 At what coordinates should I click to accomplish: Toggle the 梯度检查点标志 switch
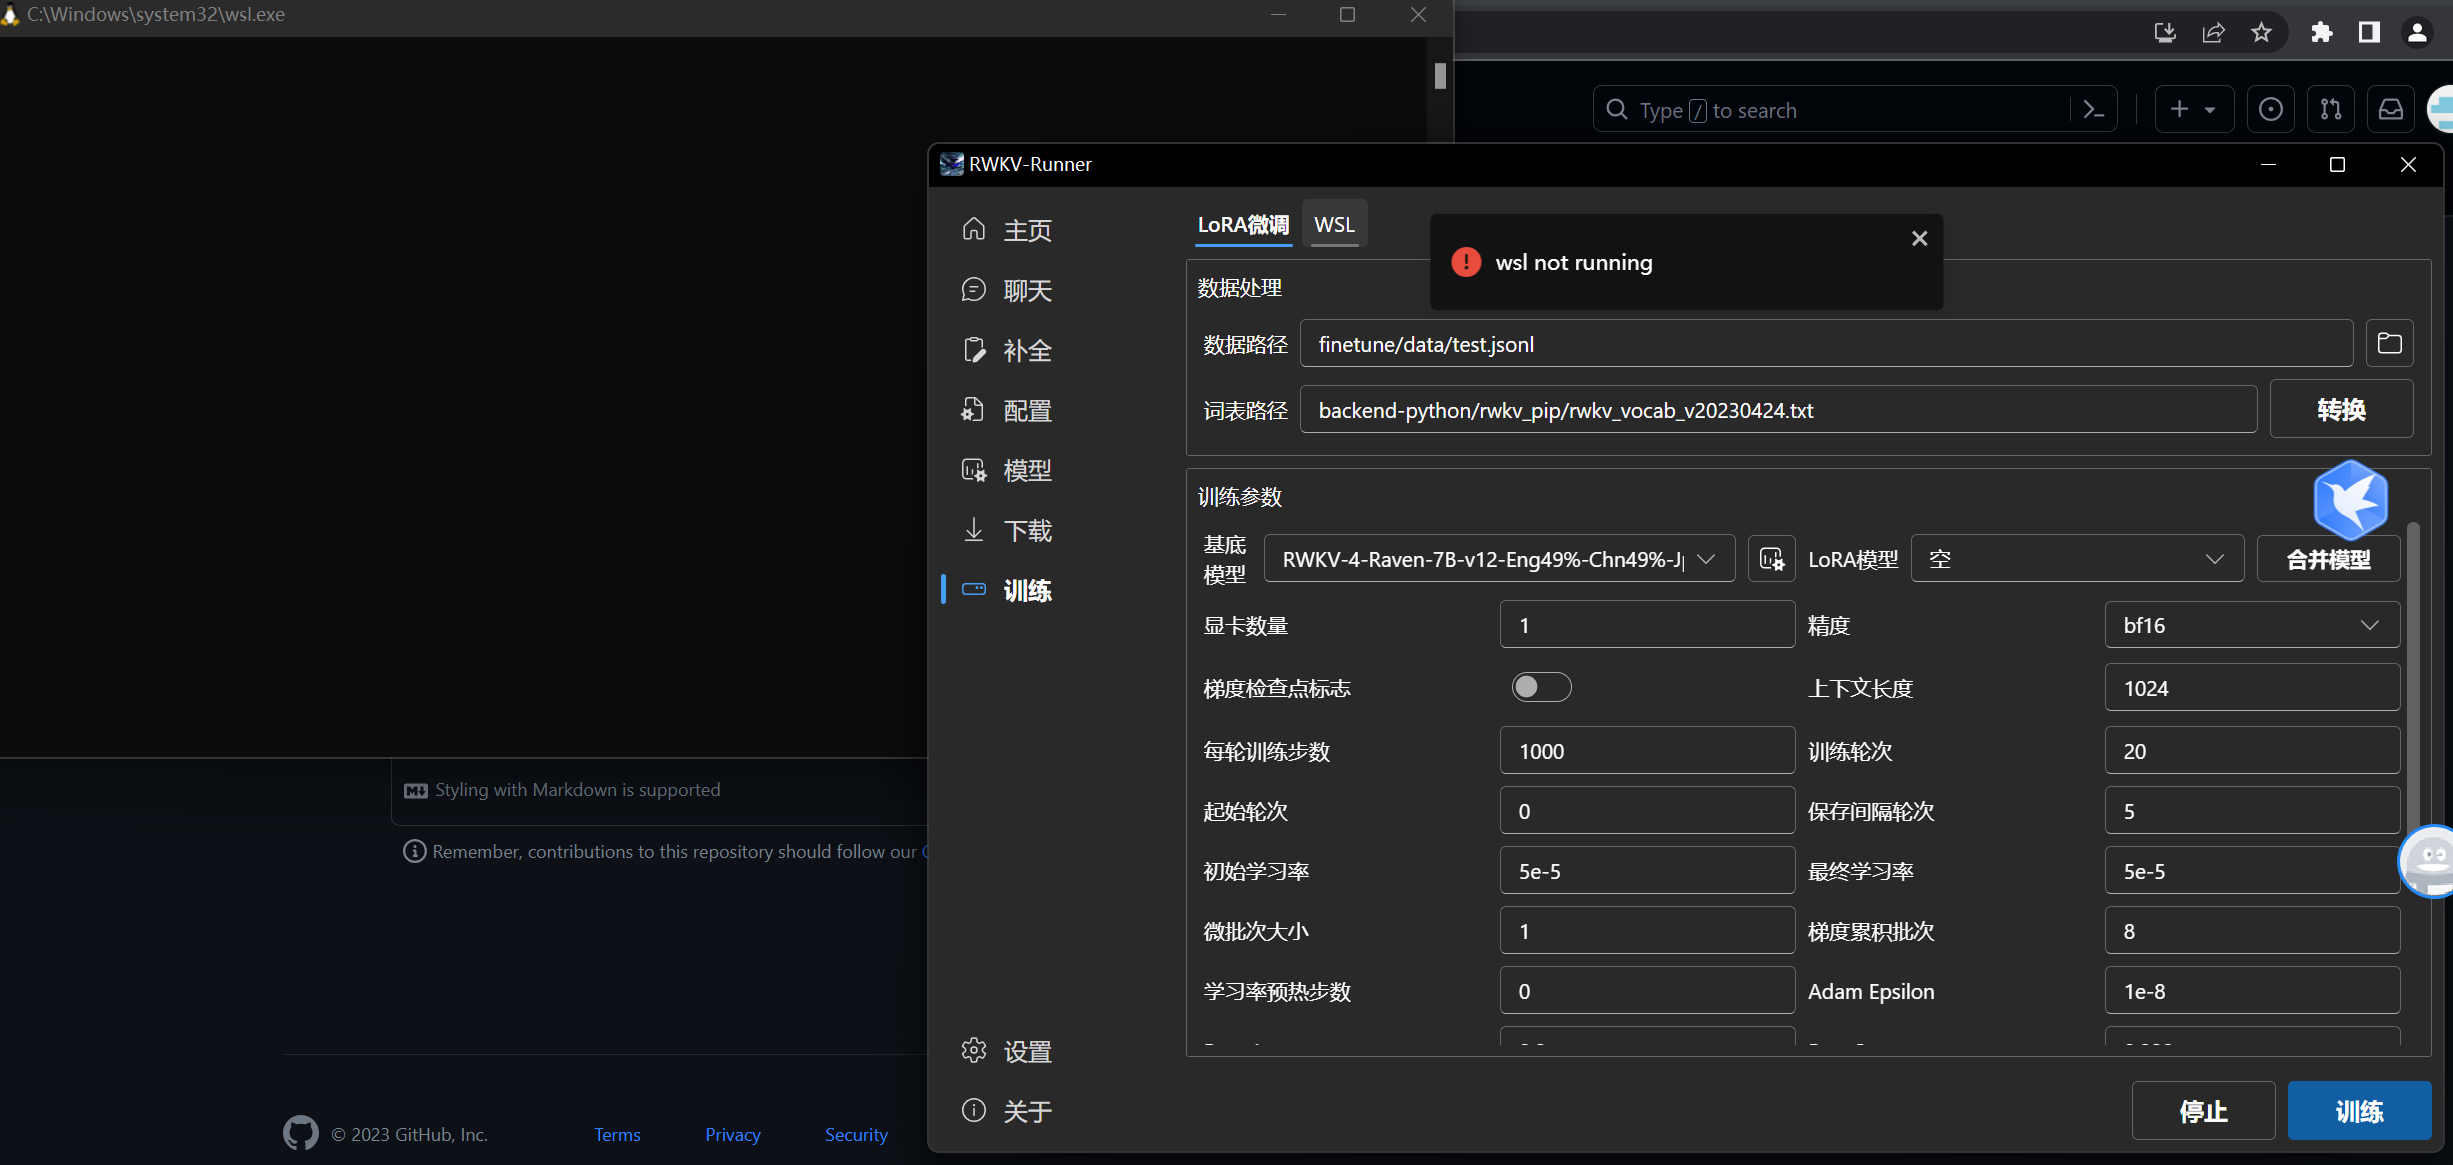[1541, 687]
